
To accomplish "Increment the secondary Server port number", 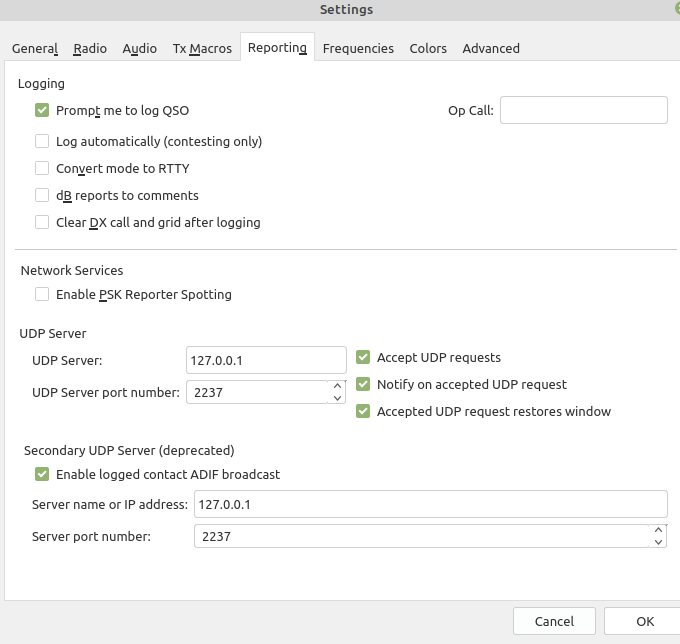I will 658,530.
